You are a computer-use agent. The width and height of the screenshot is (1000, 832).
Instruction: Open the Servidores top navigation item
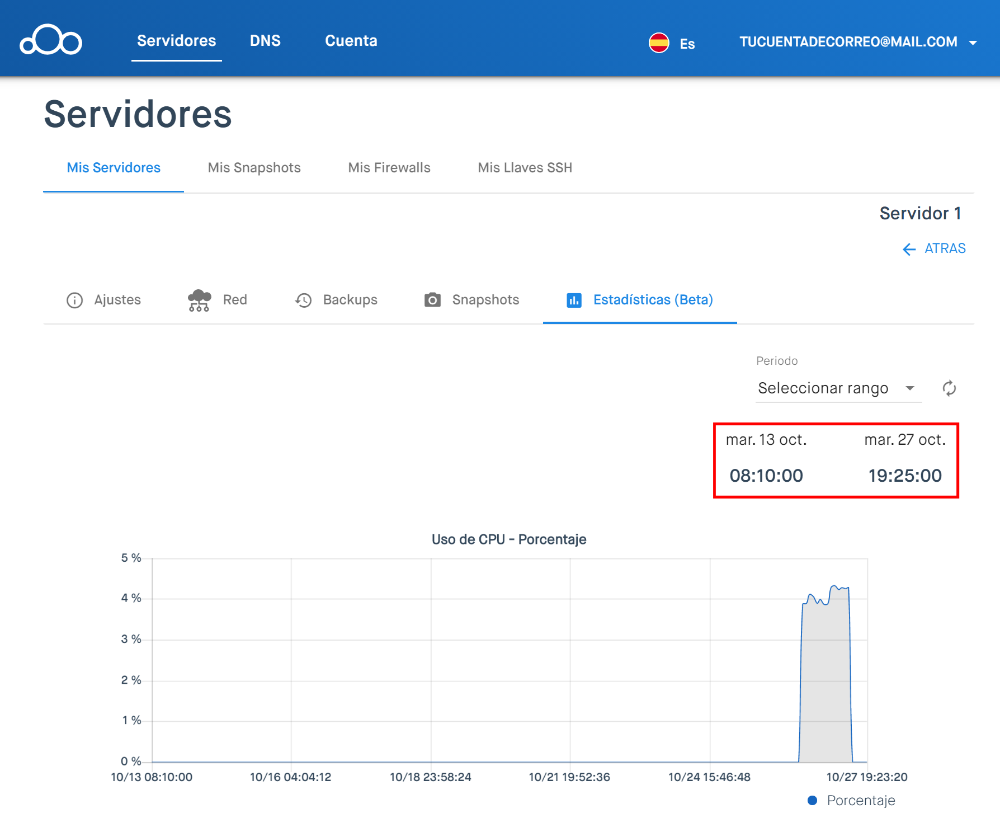click(177, 41)
